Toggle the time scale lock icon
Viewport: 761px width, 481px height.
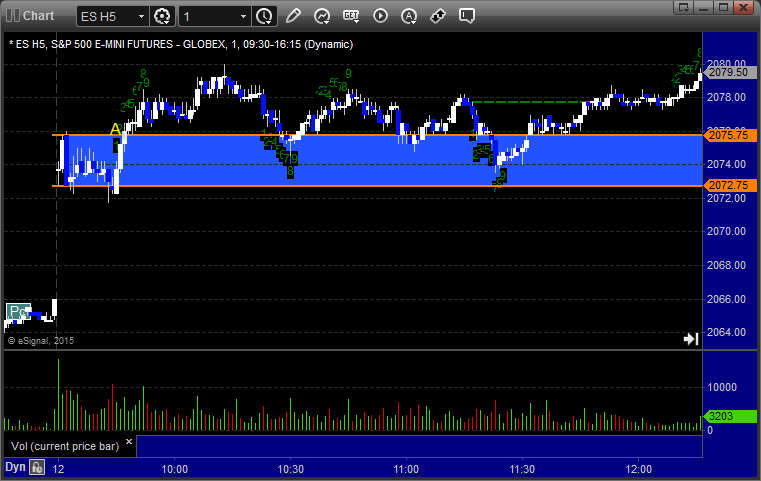click(x=37, y=467)
